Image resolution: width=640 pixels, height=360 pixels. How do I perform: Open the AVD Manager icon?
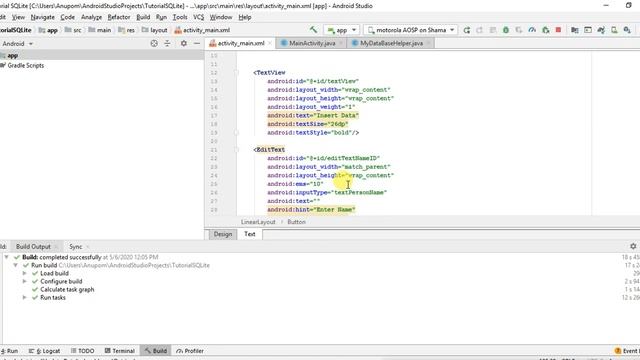coord(614,30)
